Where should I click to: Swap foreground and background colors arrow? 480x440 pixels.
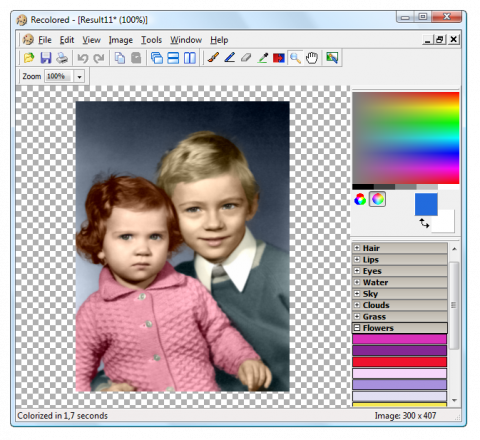424,223
